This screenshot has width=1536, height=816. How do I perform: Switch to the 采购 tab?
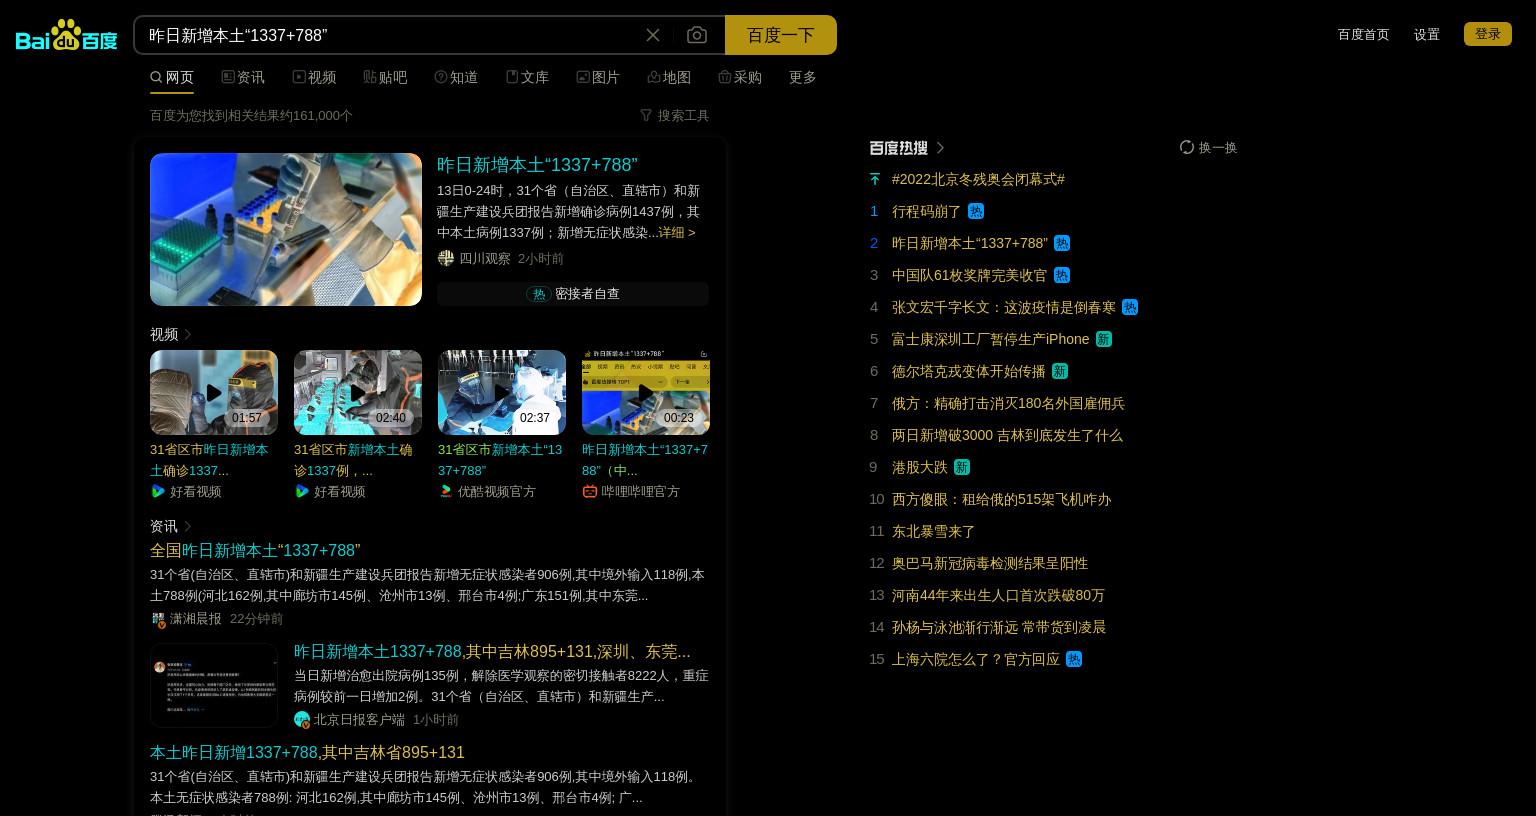[740, 77]
